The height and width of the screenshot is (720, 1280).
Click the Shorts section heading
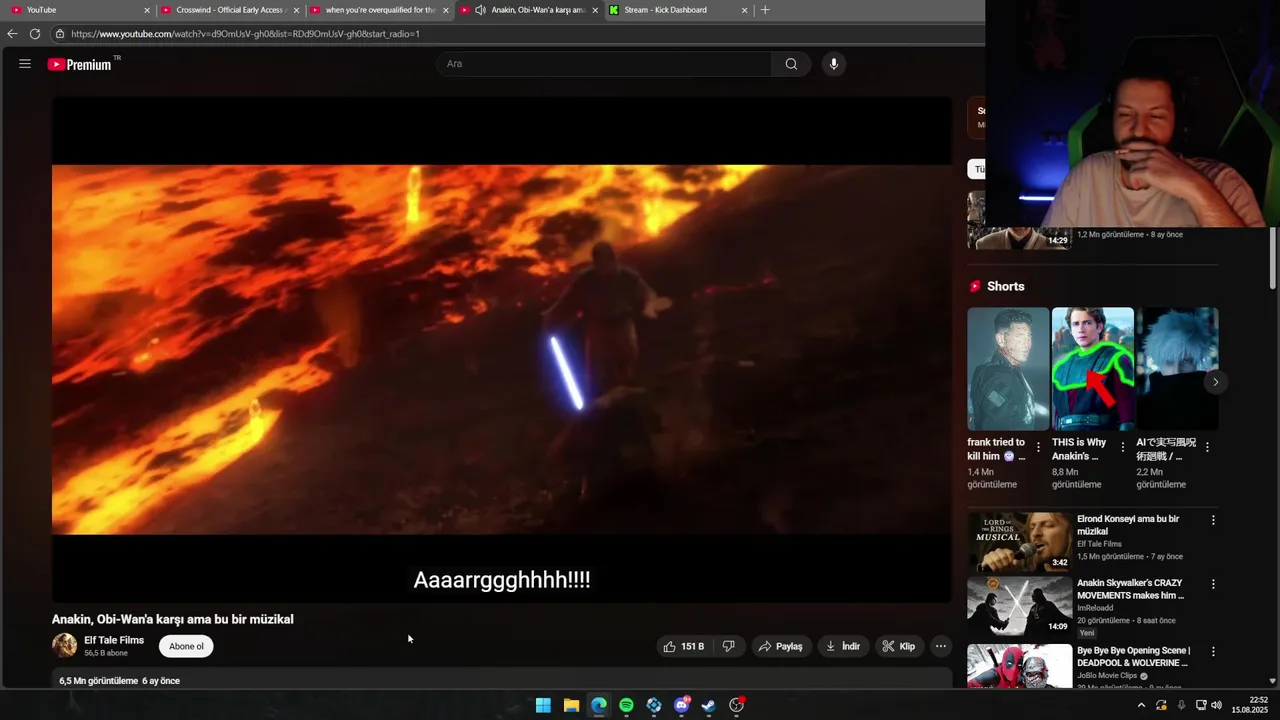pos(1005,286)
